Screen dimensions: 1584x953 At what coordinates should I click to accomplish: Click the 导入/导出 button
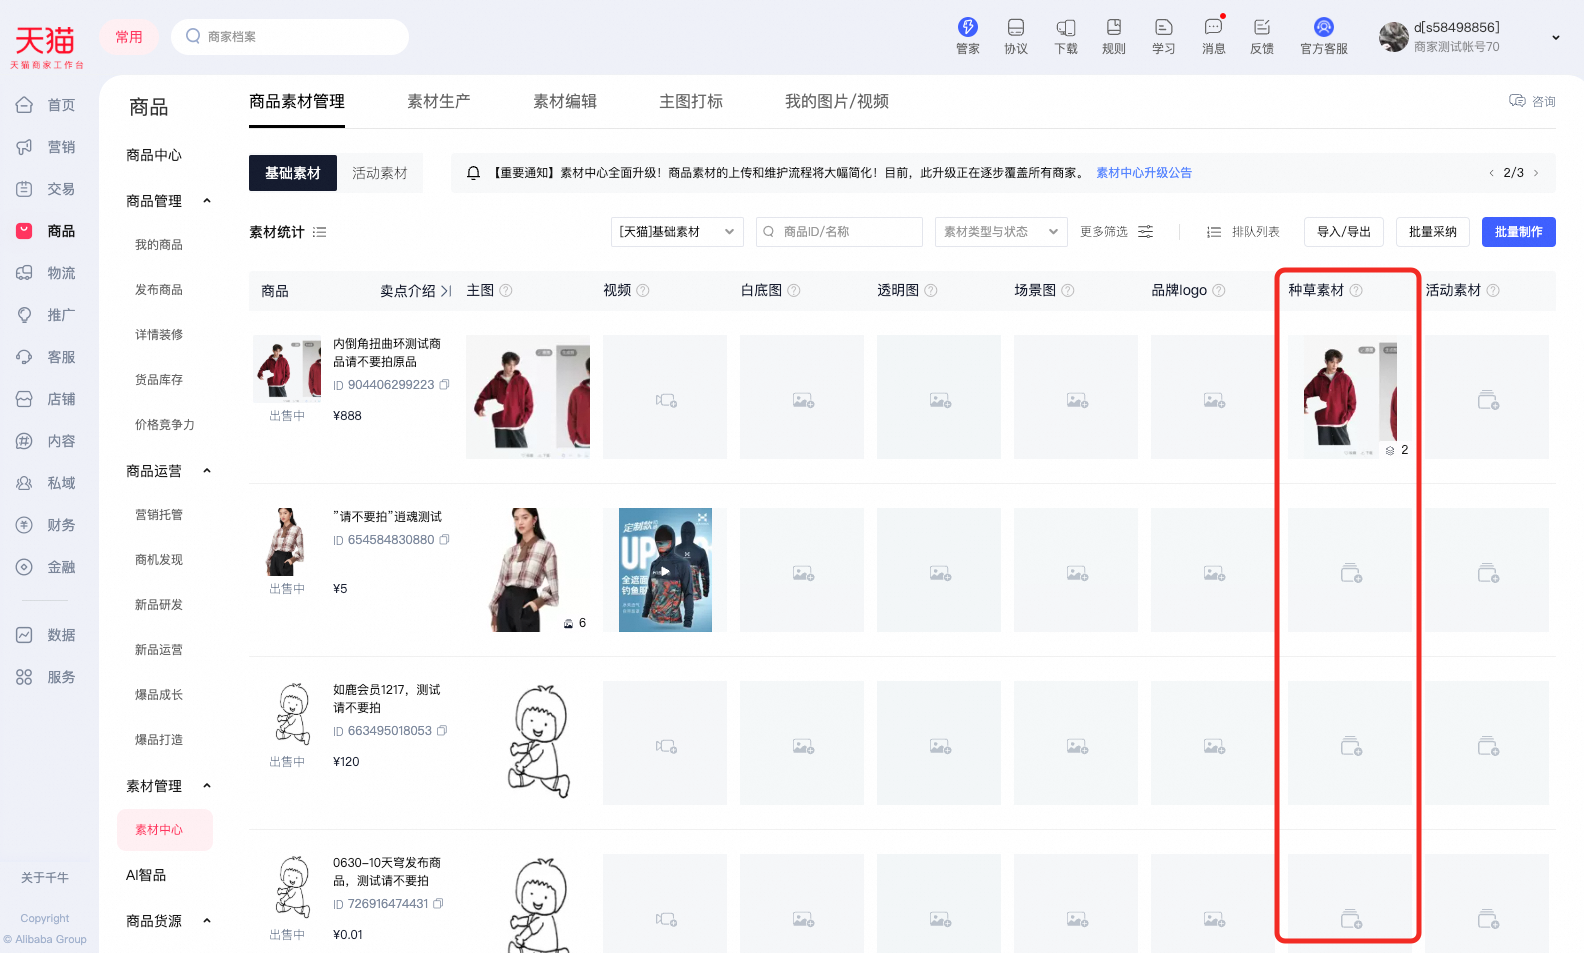(1344, 232)
